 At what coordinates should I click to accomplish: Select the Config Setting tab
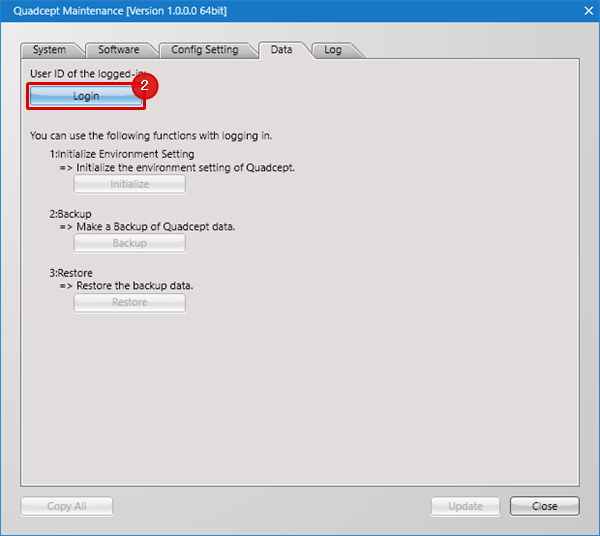(204, 50)
